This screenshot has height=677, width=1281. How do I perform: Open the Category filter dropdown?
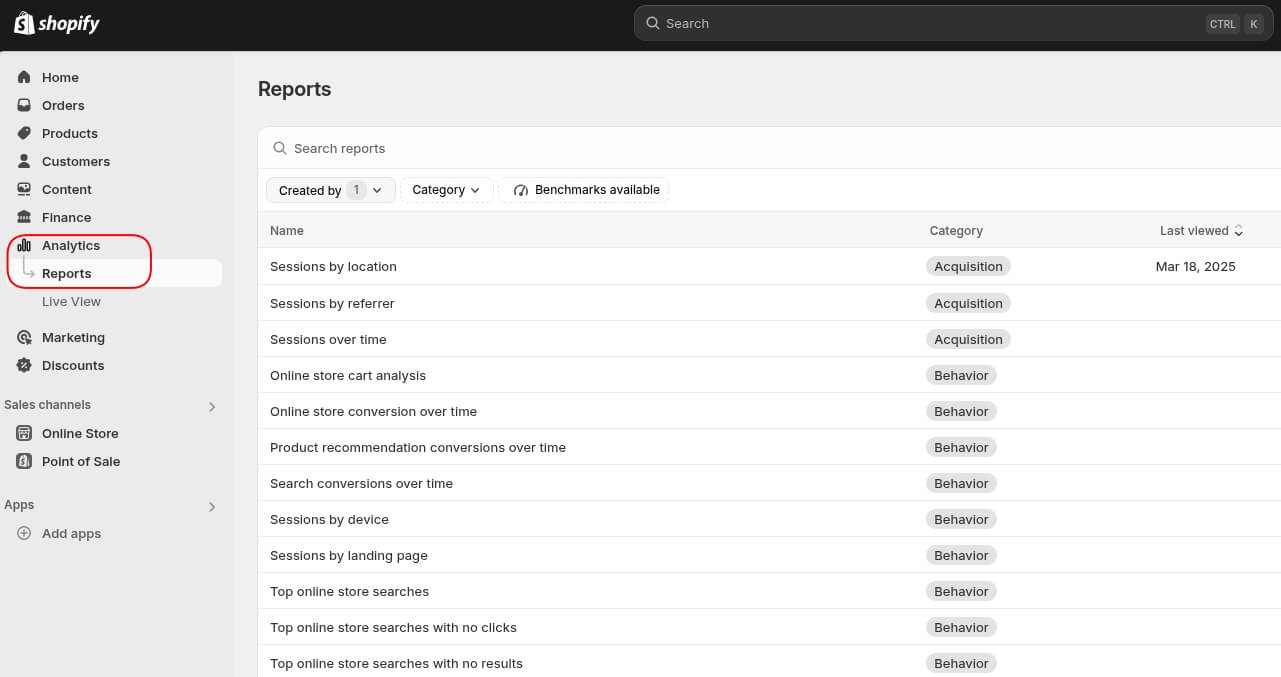coord(446,190)
